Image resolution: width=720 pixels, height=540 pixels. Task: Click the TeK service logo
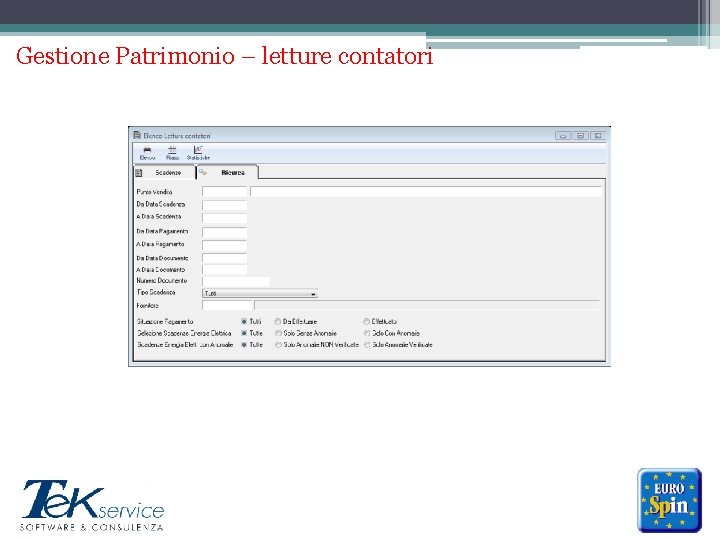(93, 505)
